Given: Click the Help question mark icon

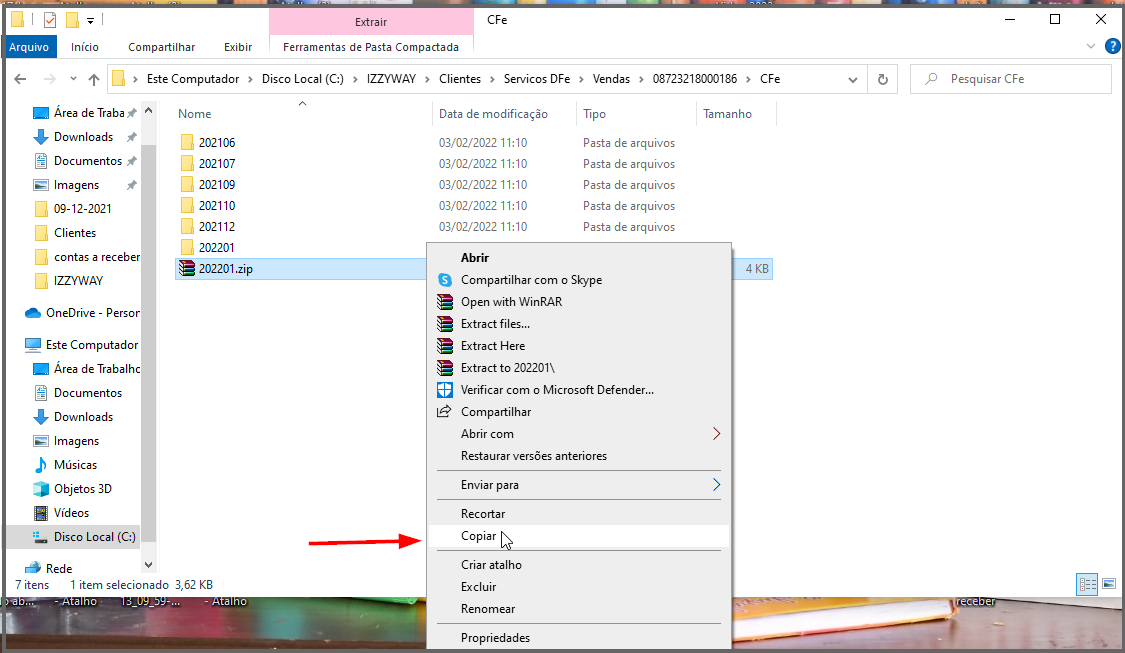Looking at the screenshot, I should pyautogui.click(x=1112, y=47).
